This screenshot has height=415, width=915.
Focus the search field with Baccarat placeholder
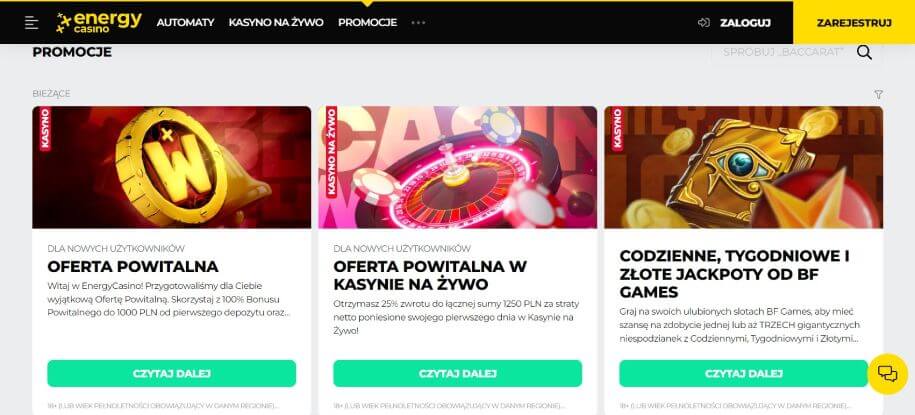click(x=783, y=52)
